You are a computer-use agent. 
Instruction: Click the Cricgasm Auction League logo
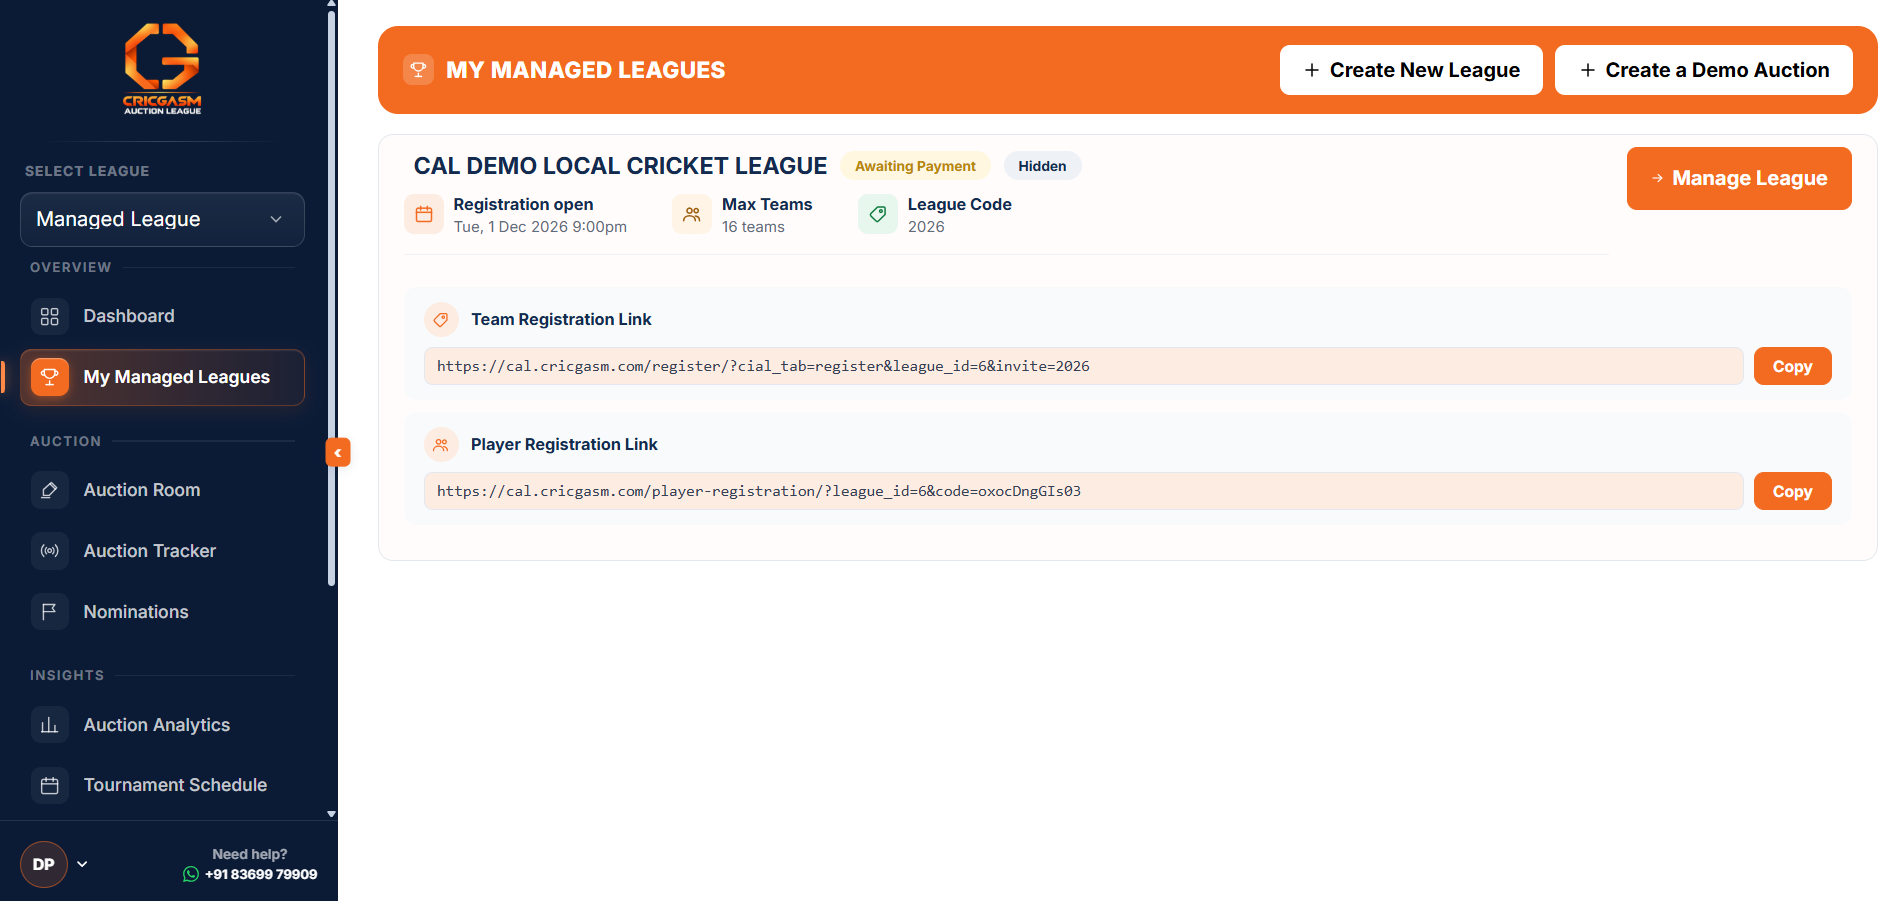click(162, 69)
